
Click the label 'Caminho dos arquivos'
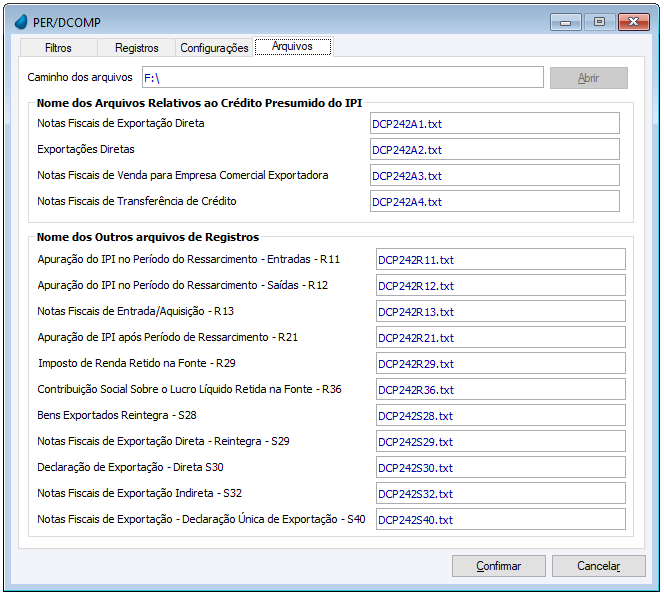coord(80,77)
